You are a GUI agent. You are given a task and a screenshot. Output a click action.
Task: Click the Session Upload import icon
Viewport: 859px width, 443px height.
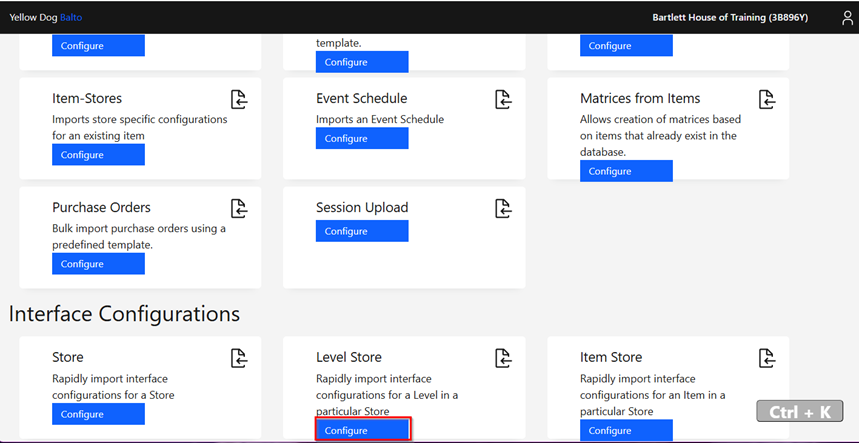(503, 209)
